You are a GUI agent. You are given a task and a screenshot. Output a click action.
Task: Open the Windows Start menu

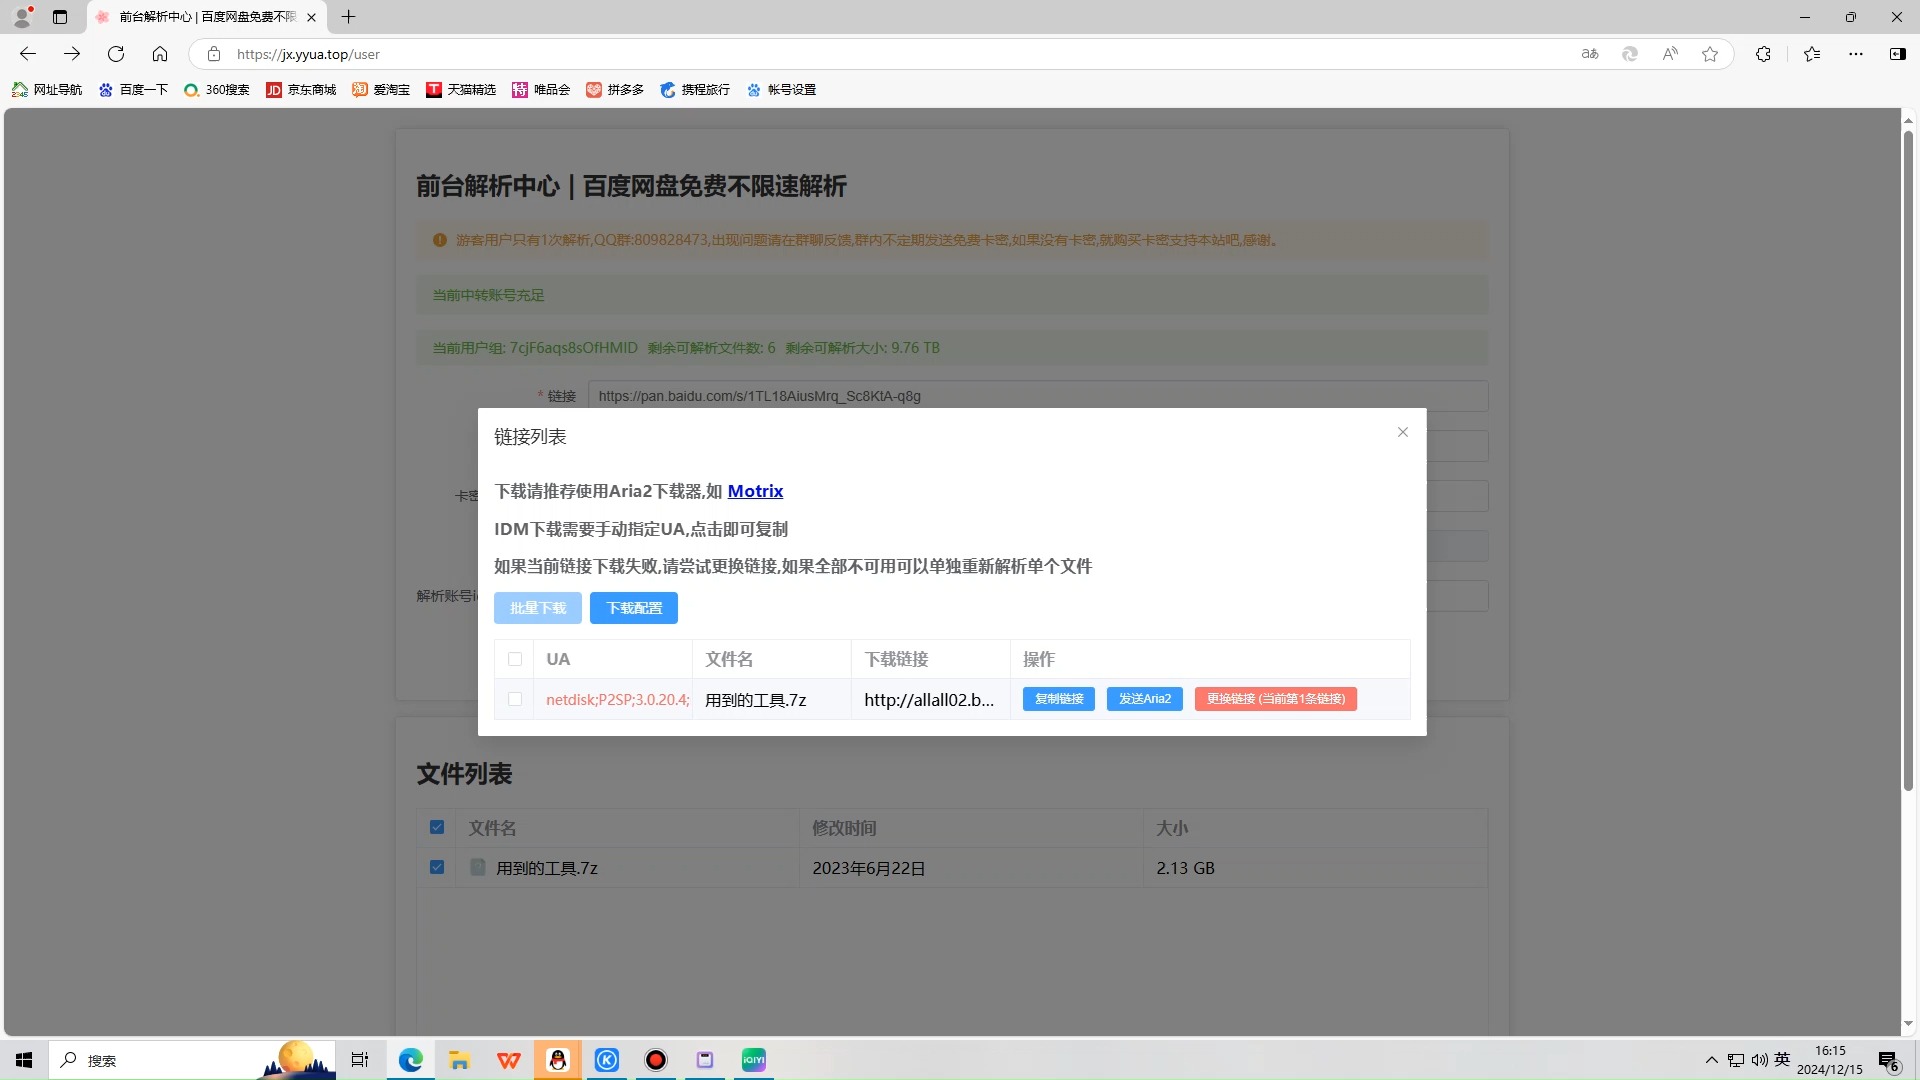tap(24, 1060)
